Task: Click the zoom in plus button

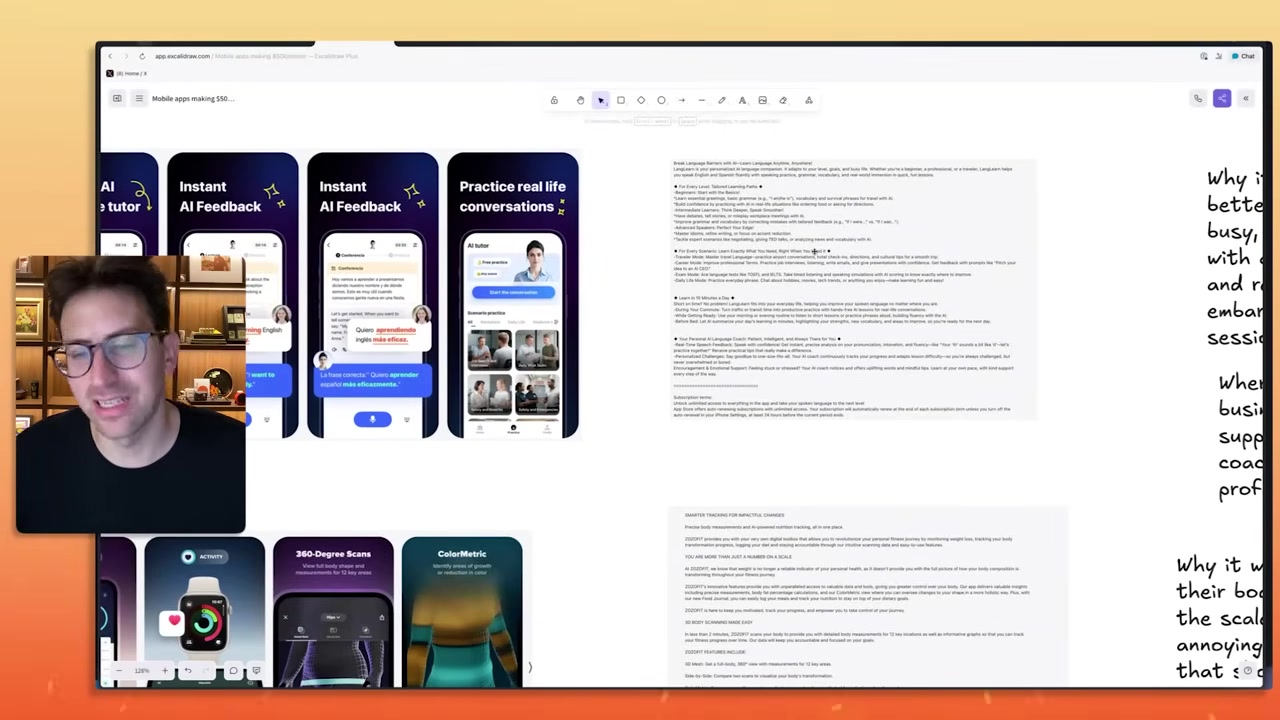Action: point(165,671)
